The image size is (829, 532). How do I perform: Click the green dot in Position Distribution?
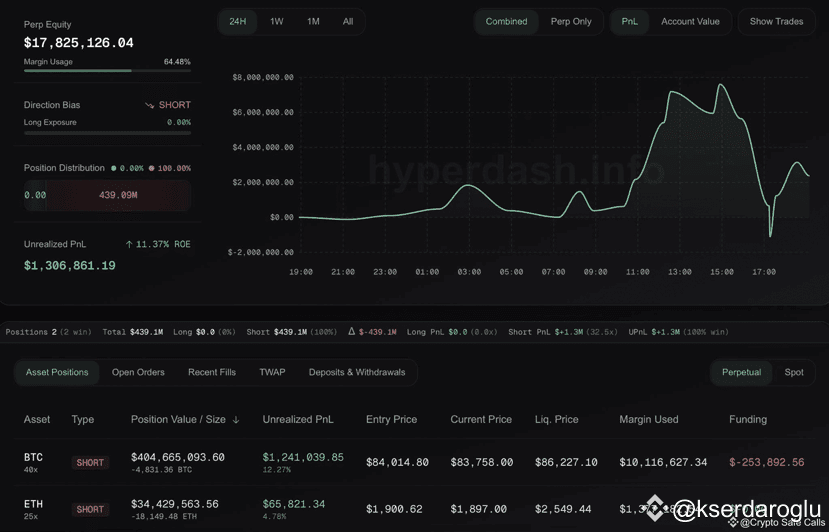(x=114, y=168)
